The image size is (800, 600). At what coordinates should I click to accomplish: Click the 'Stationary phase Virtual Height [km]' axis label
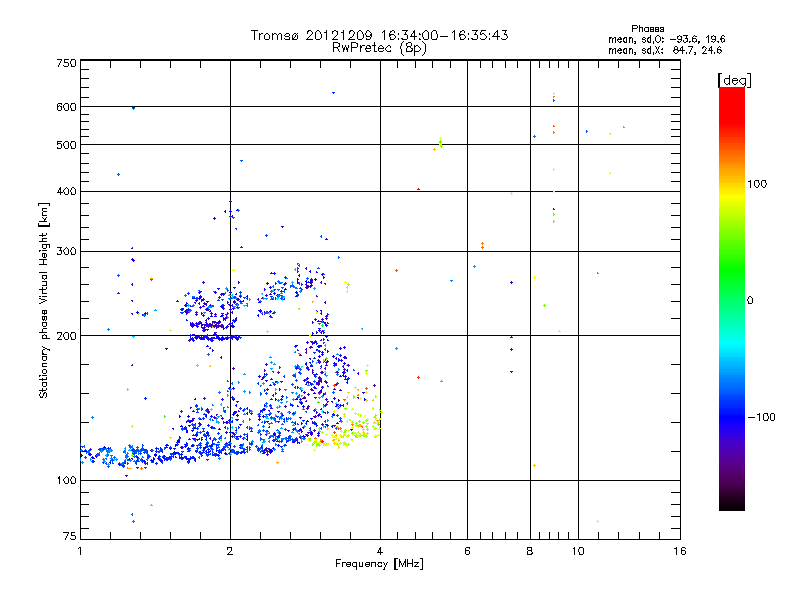point(43,301)
